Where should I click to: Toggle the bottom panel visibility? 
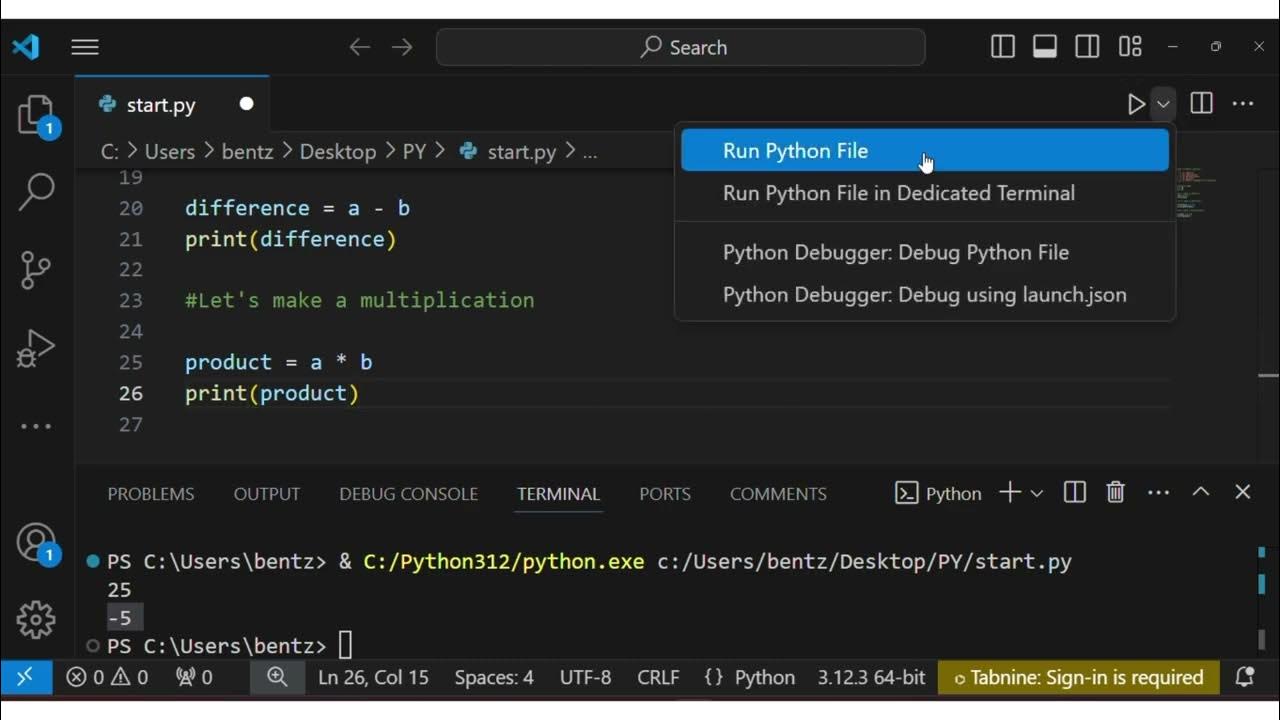[1045, 46]
